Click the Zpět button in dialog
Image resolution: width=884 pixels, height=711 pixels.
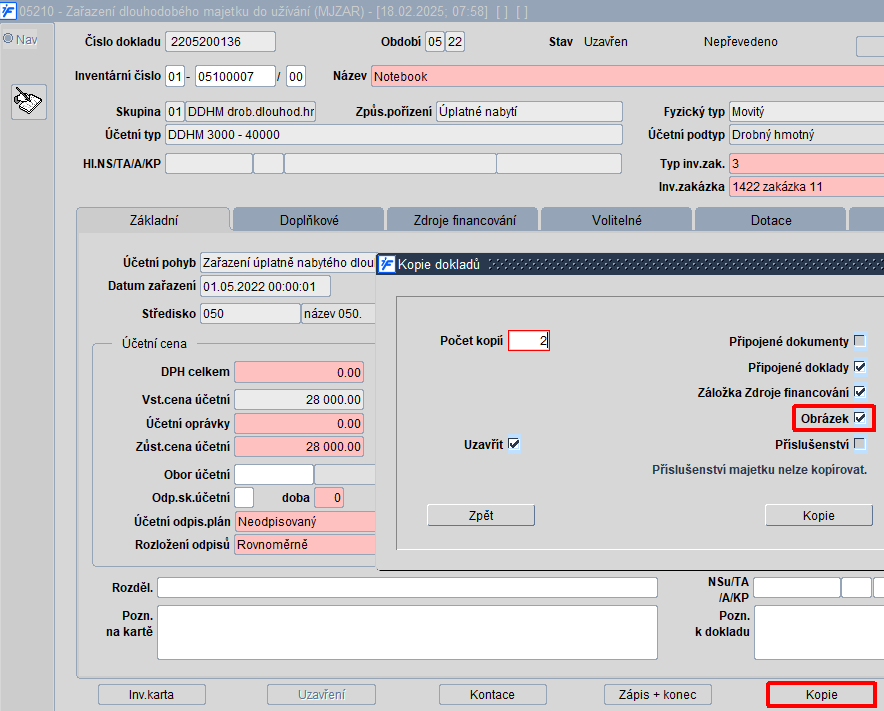tap(481, 515)
